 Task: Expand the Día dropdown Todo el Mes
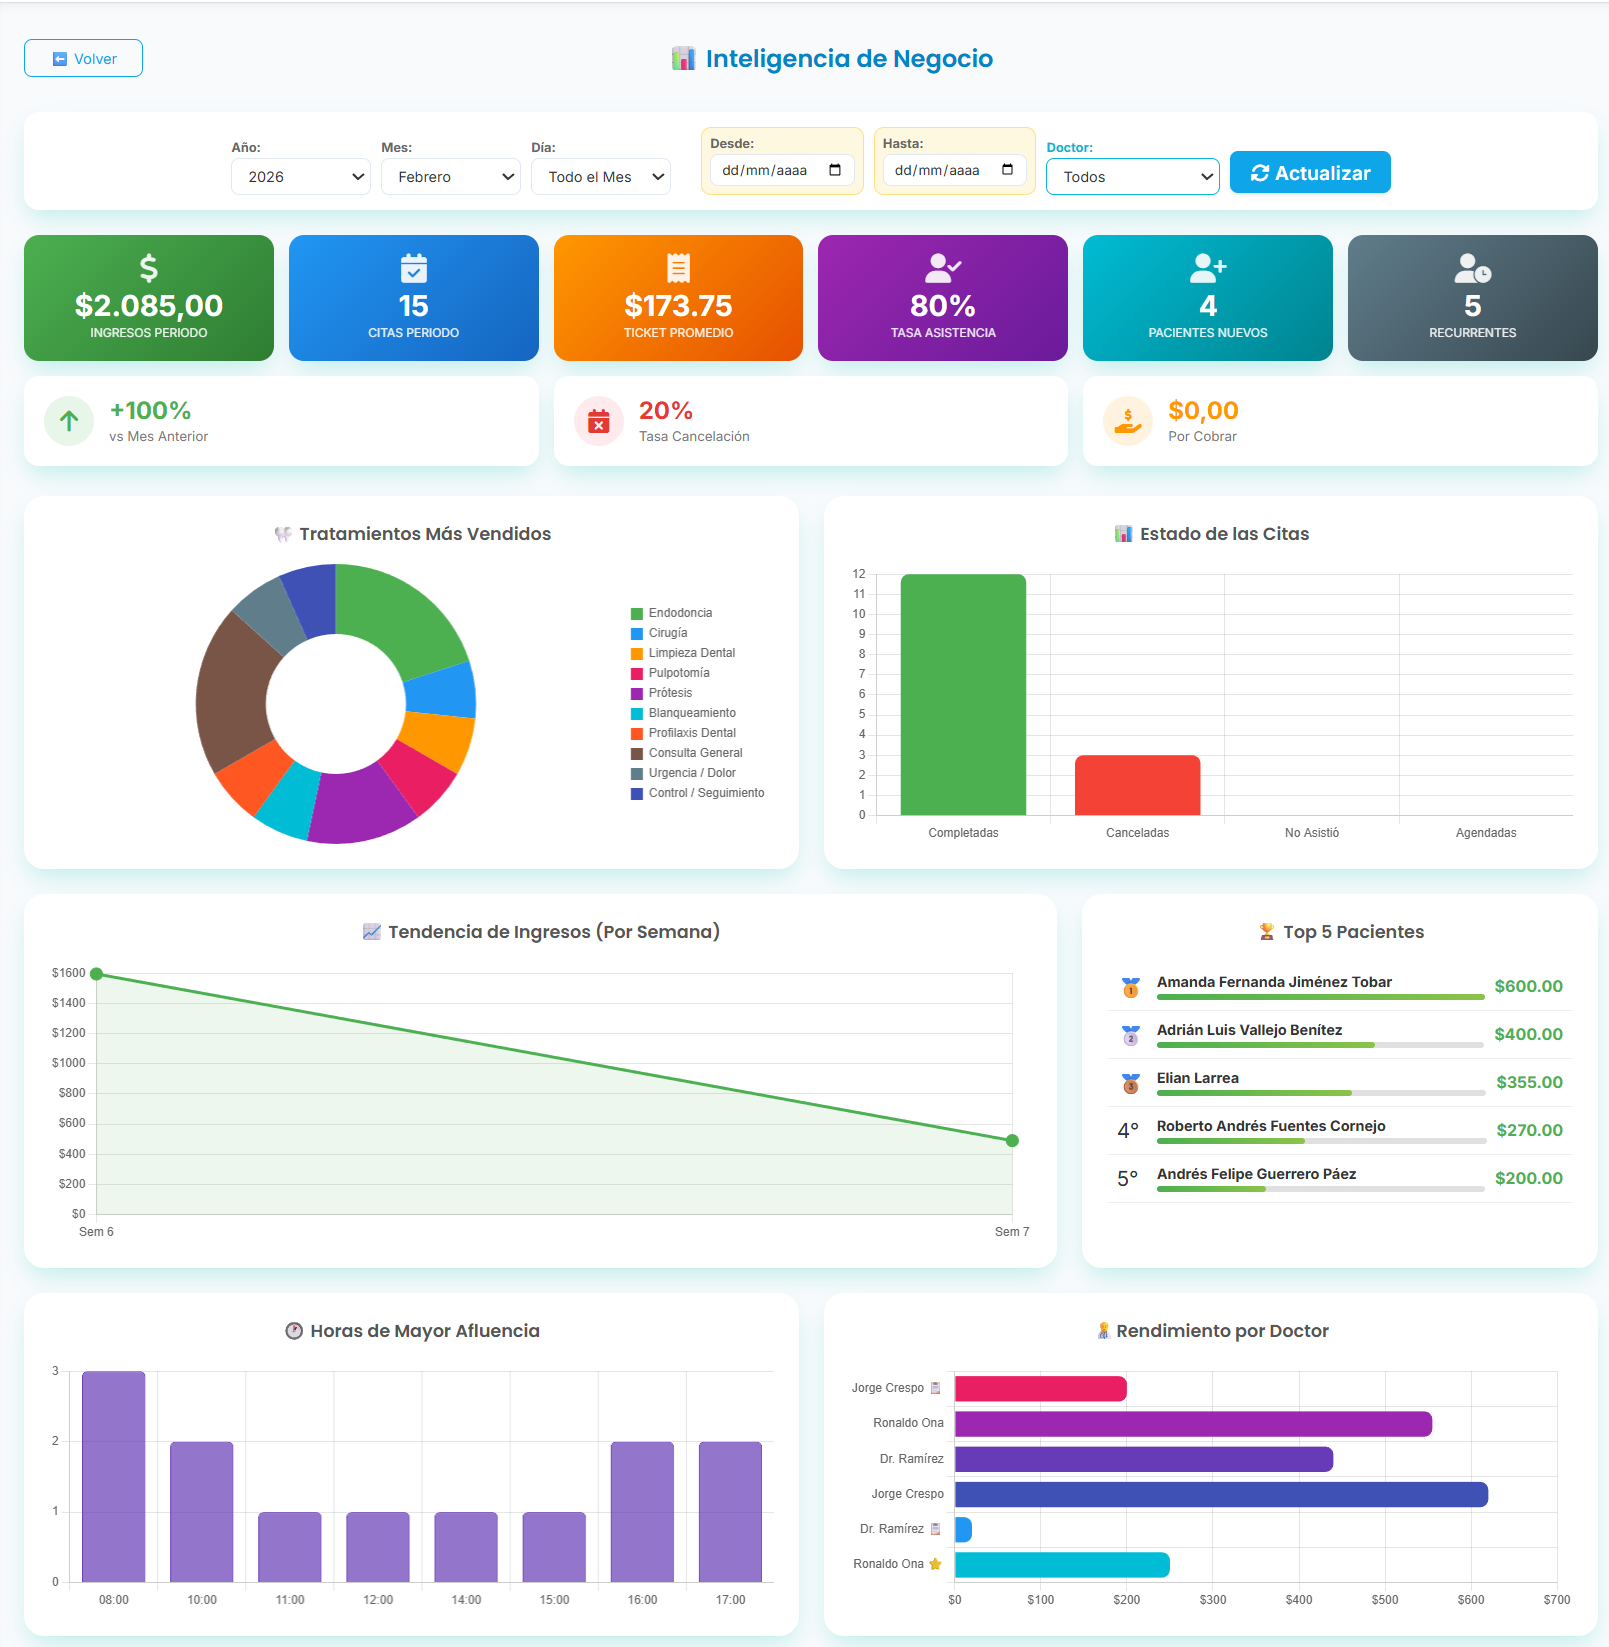click(601, 177)
